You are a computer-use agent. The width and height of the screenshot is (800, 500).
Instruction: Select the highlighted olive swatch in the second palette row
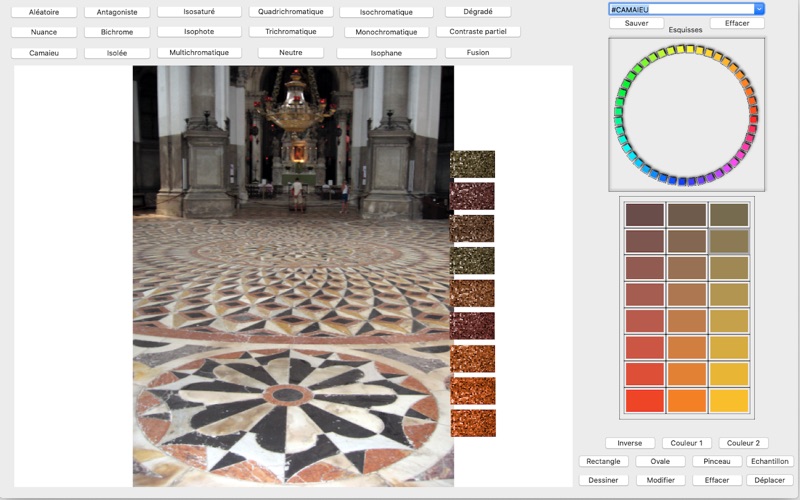(729, 241)
